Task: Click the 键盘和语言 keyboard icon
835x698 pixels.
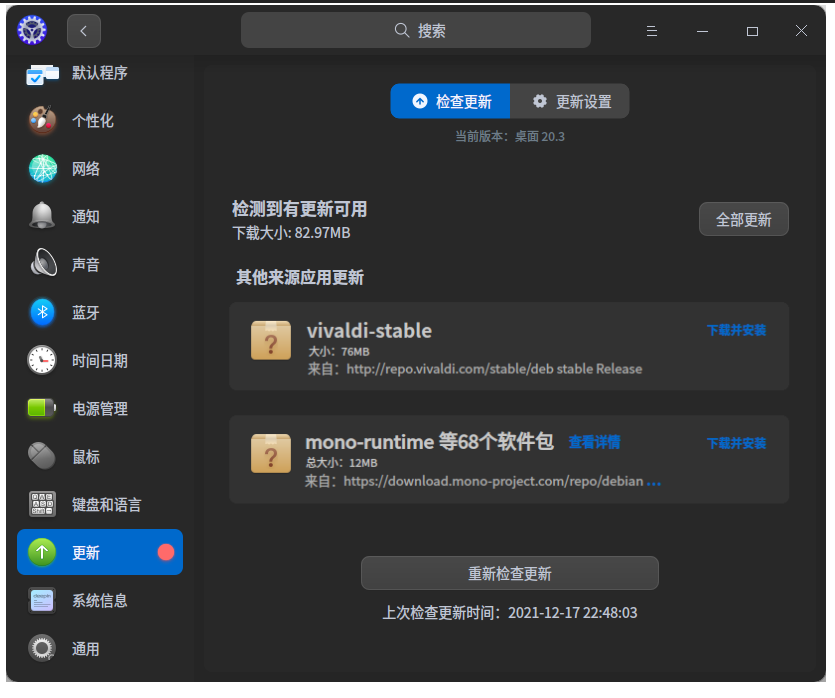Action: point(42,504)
